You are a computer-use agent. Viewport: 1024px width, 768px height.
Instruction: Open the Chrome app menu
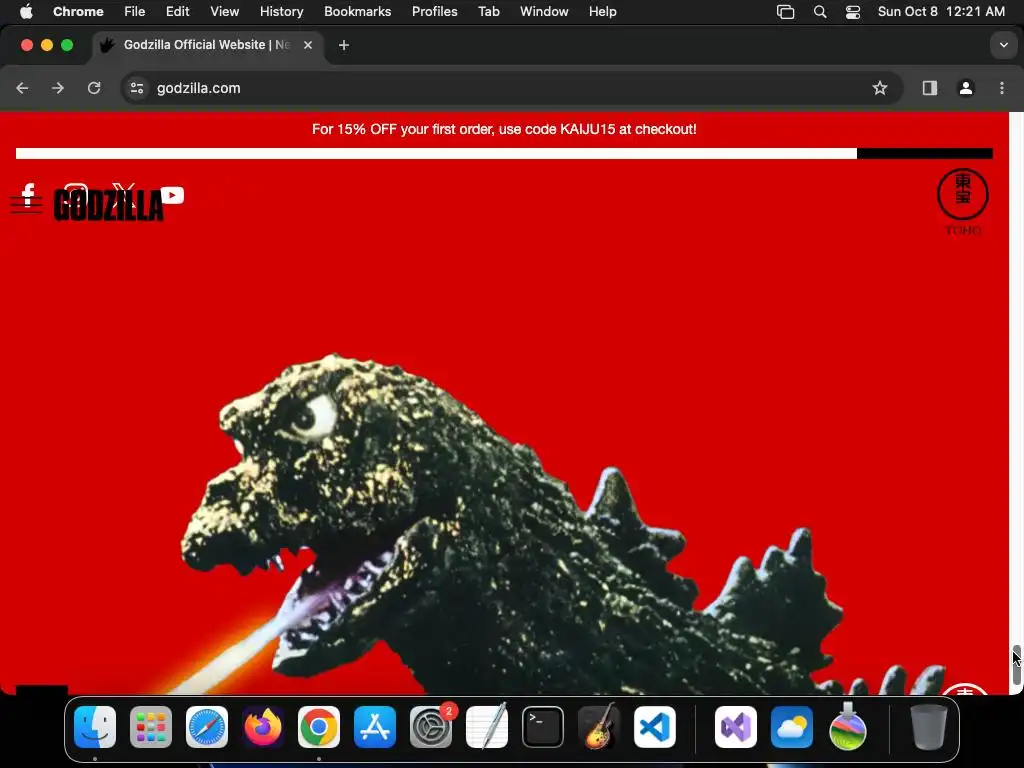[x=78, y=12]
